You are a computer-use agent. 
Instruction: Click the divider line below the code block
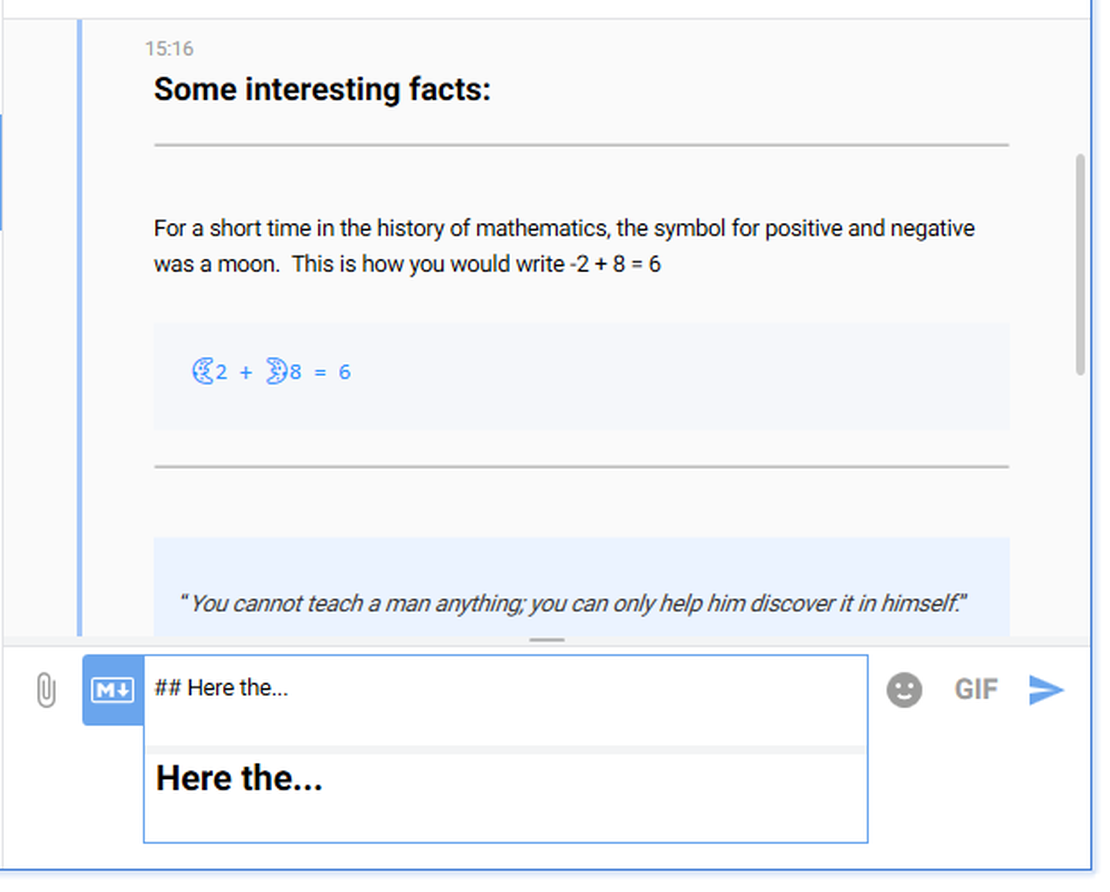coord(580,466)
